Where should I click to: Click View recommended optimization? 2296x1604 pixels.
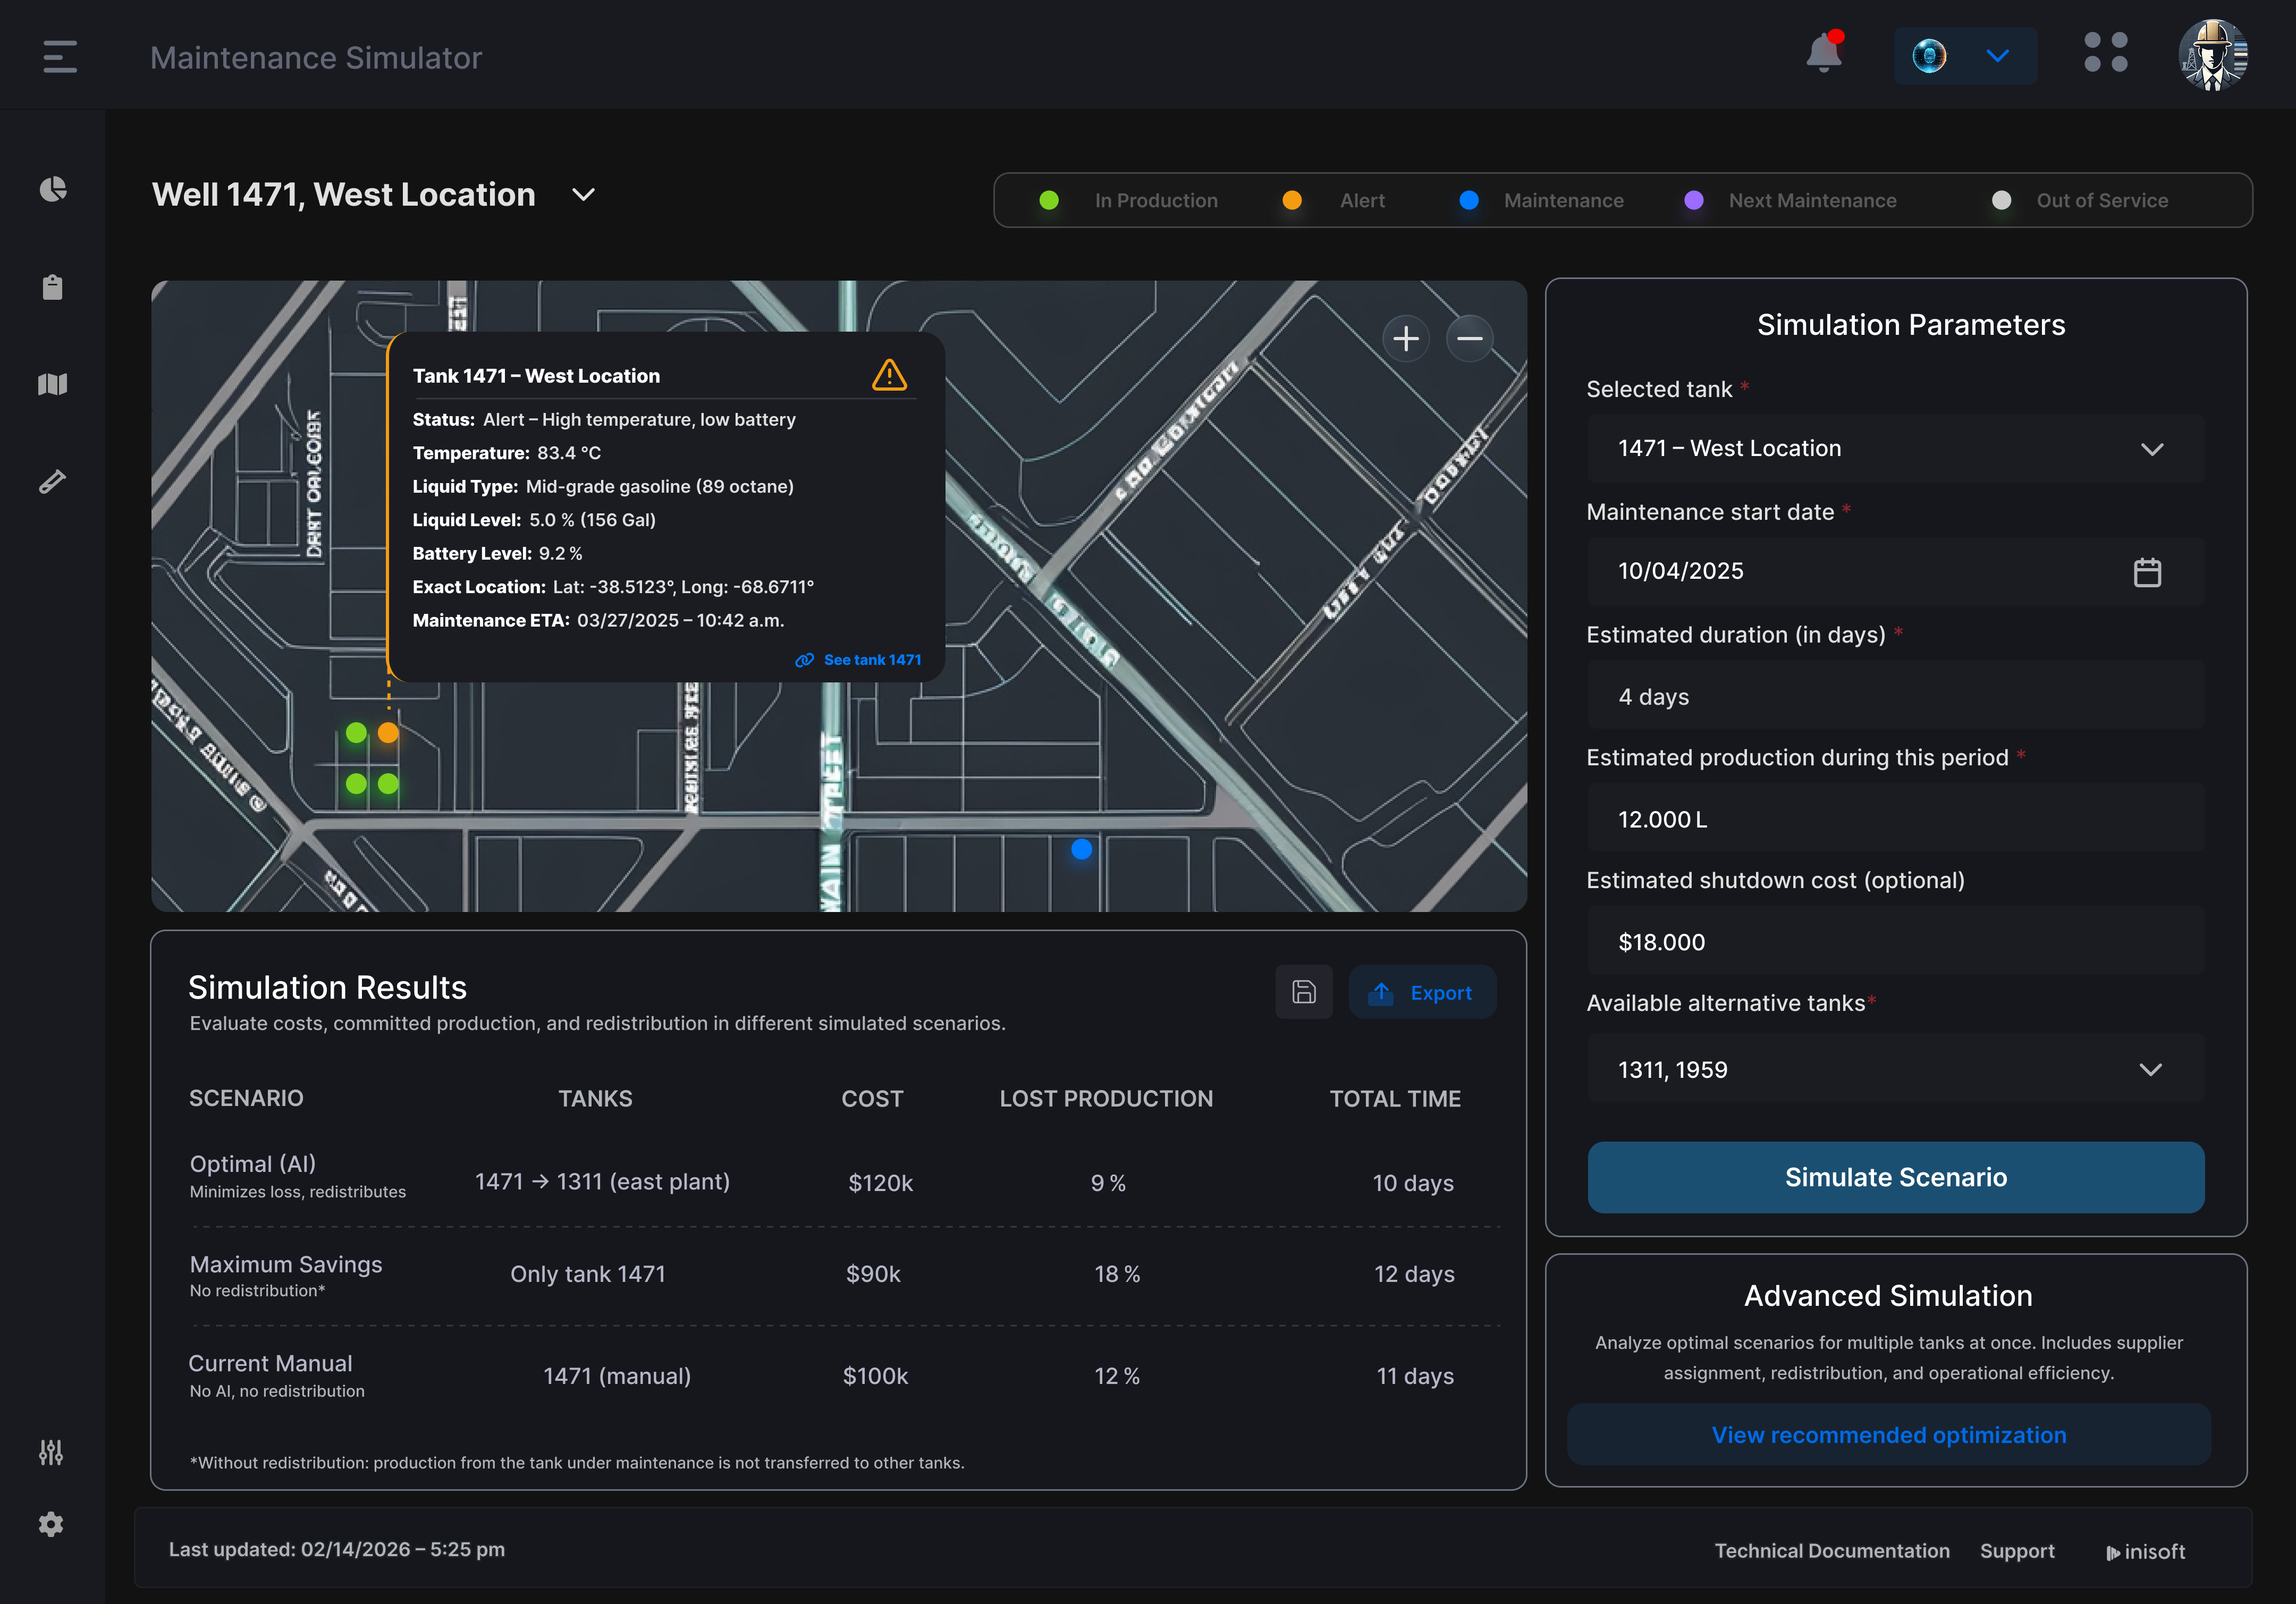coord(1888,1435)
